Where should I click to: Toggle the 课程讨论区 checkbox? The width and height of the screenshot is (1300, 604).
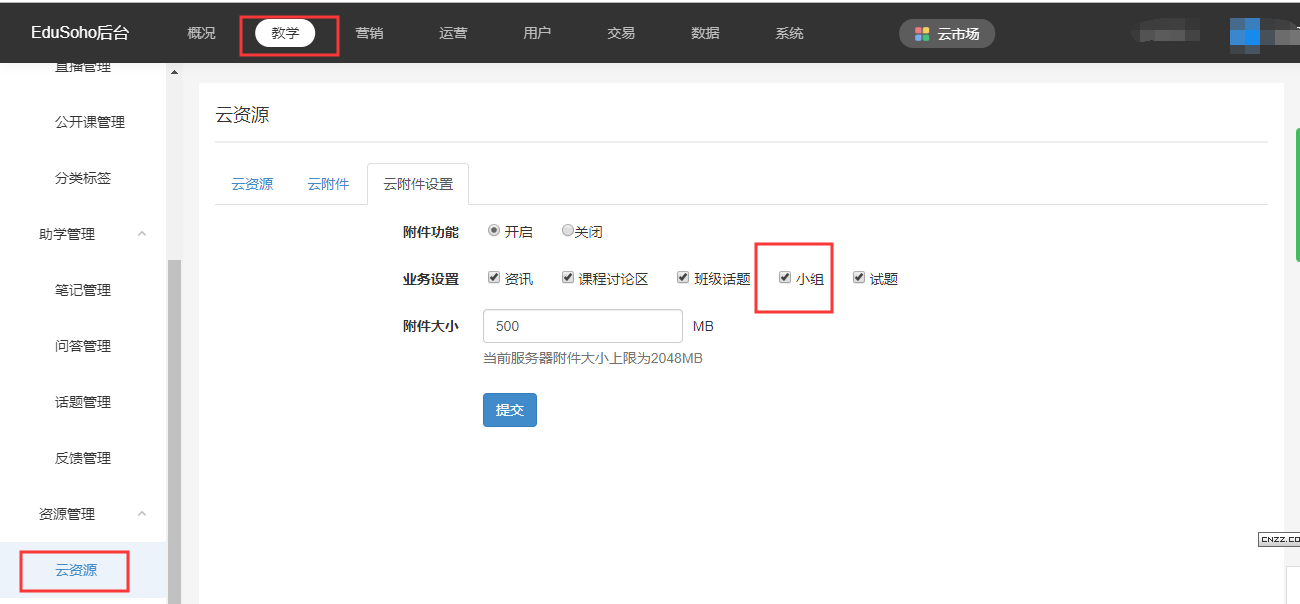(568, 278)
